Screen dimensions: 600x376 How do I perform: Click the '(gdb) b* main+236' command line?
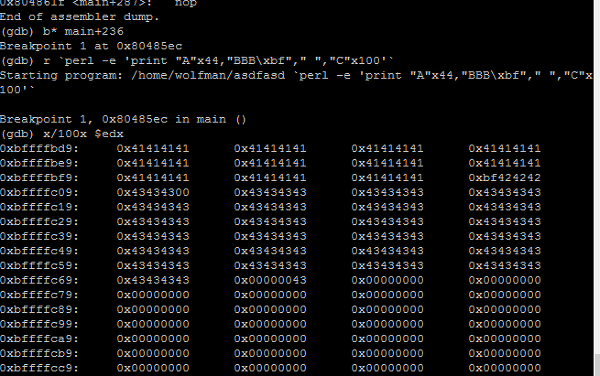pyautogui.click(x=62, y=32)
